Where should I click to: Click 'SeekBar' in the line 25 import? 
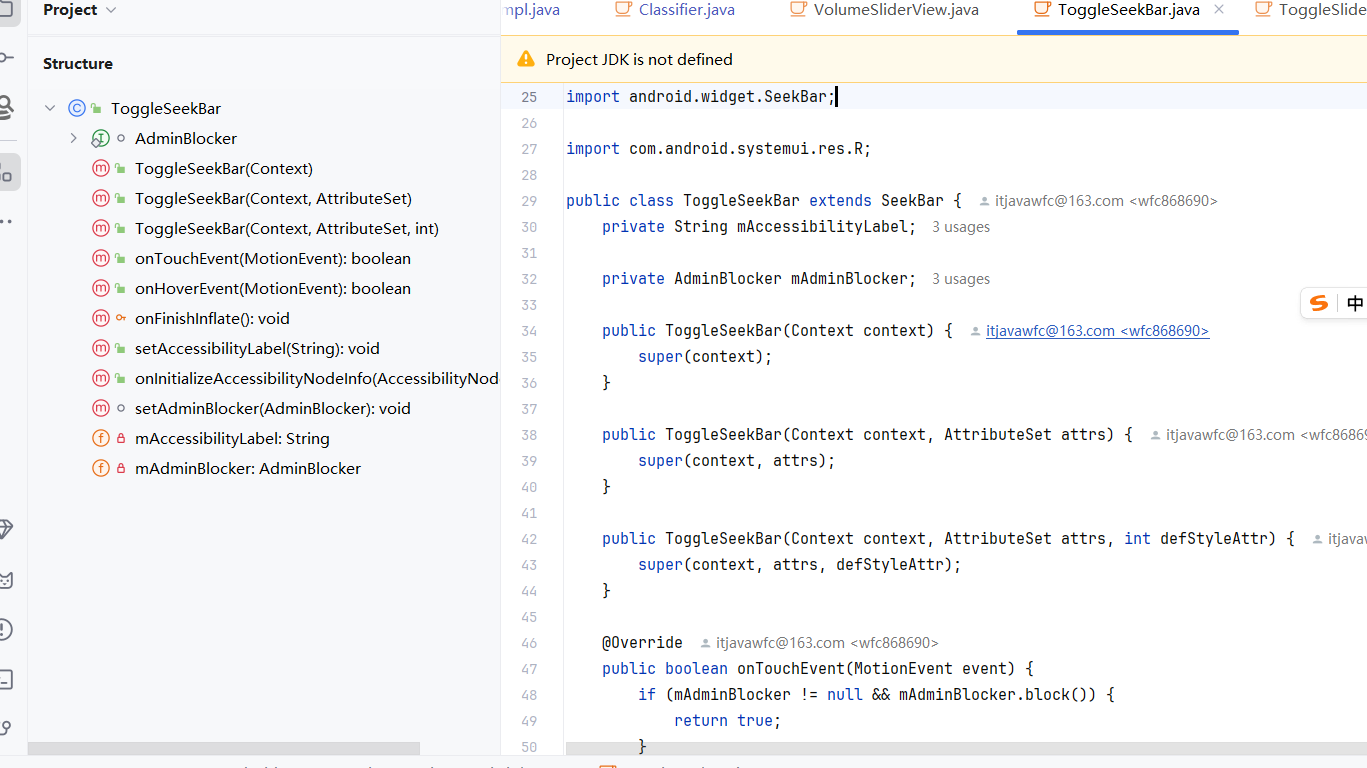tap(795, 97)
